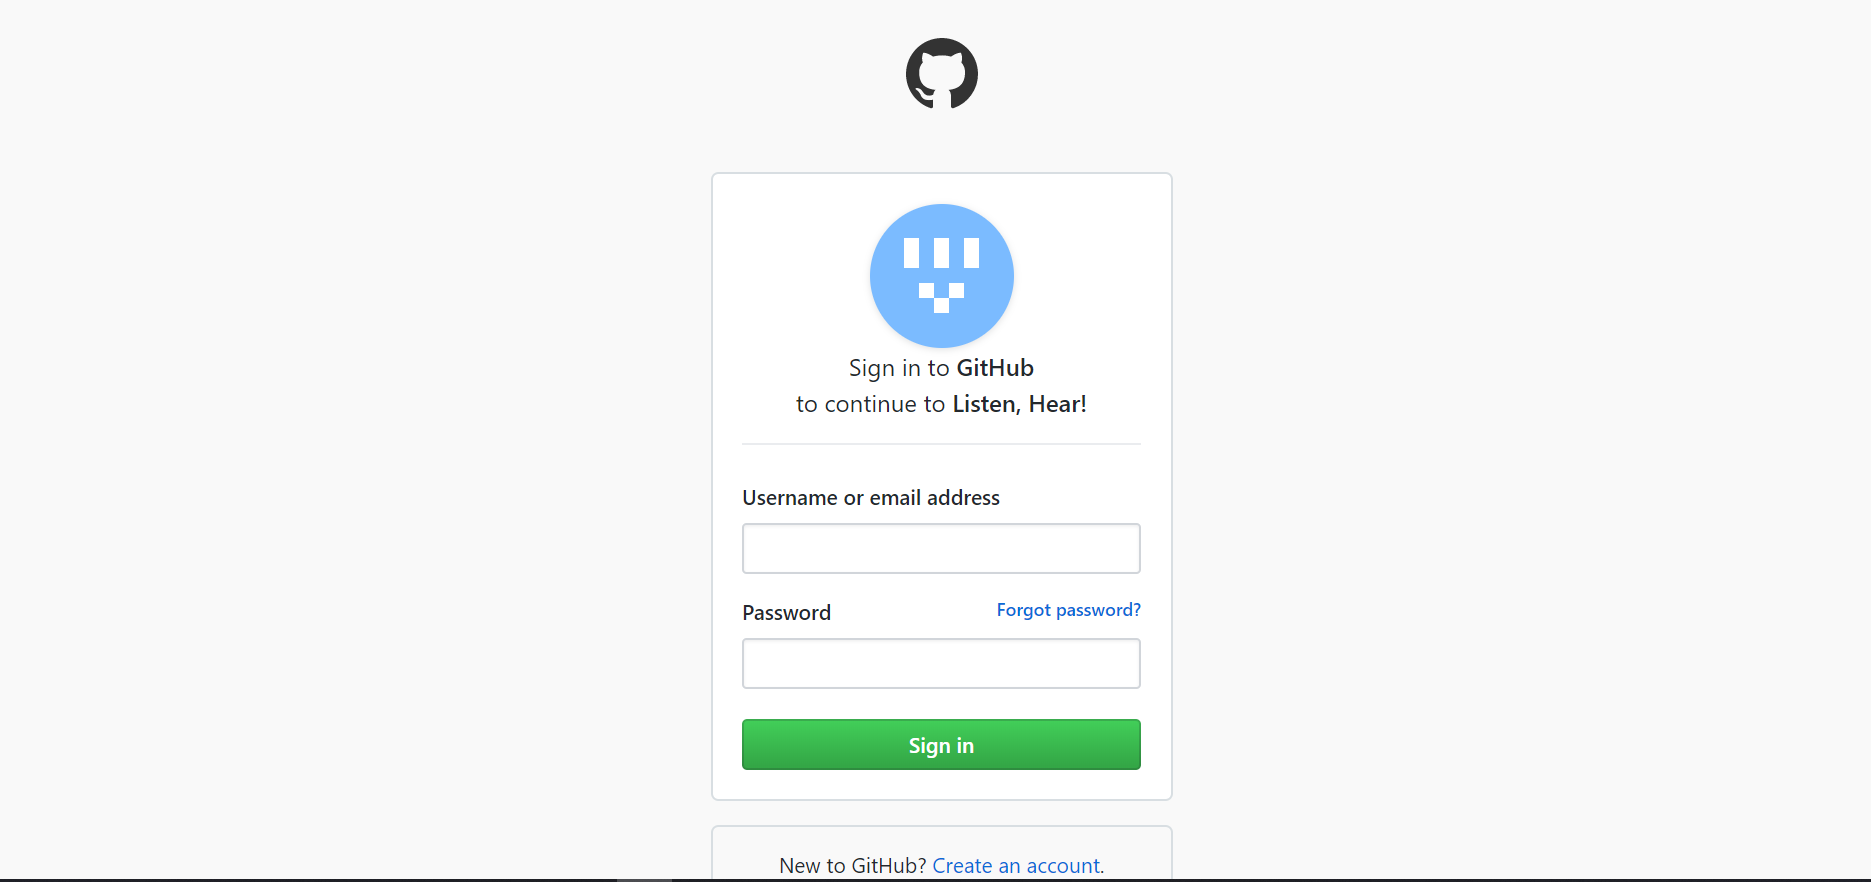Open the Forgot password? link
This screenshot has width=1871, height=882.
[1068, 610]
